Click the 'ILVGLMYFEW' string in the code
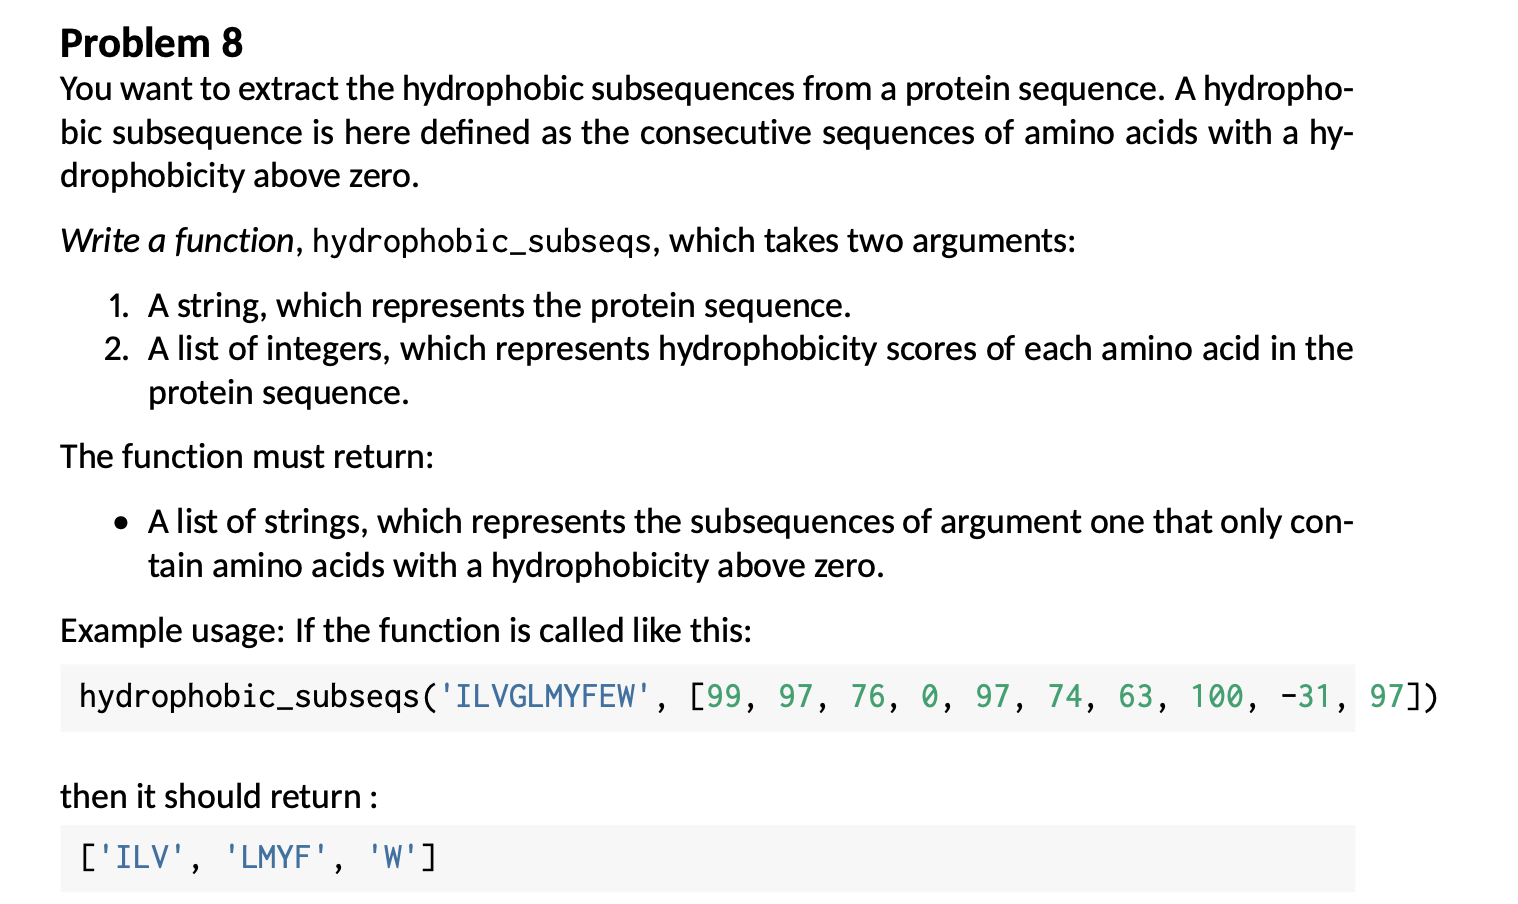This screenshot has height=904, width=1518. point(545,696)
